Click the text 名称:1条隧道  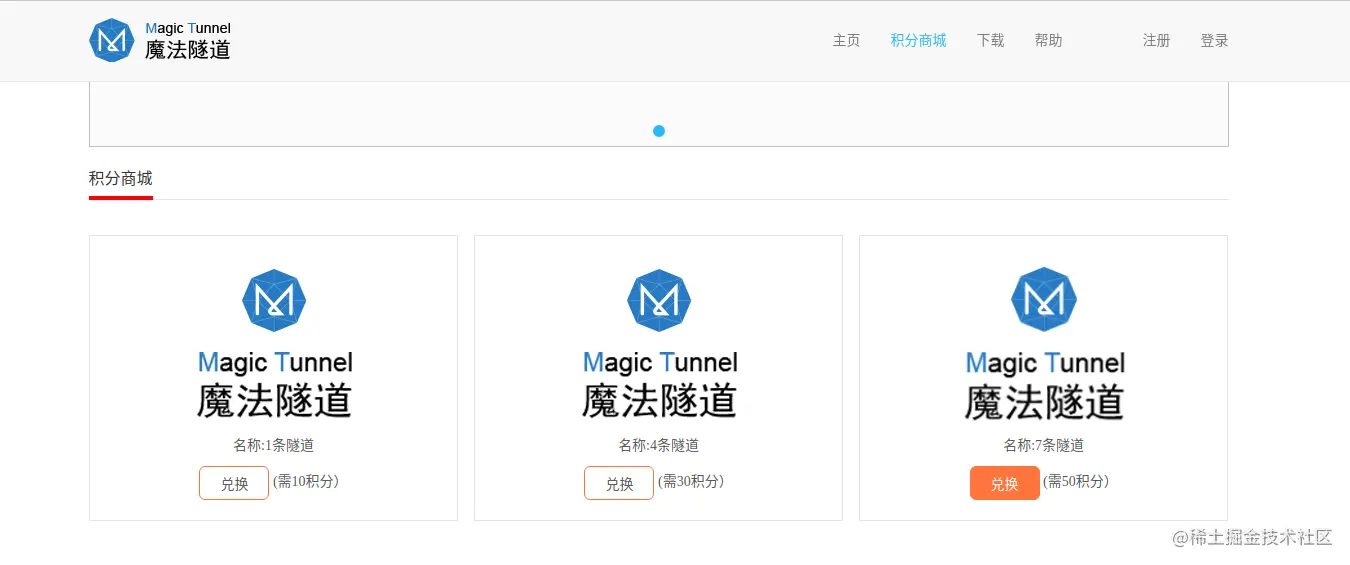click(x=274, y=446)
